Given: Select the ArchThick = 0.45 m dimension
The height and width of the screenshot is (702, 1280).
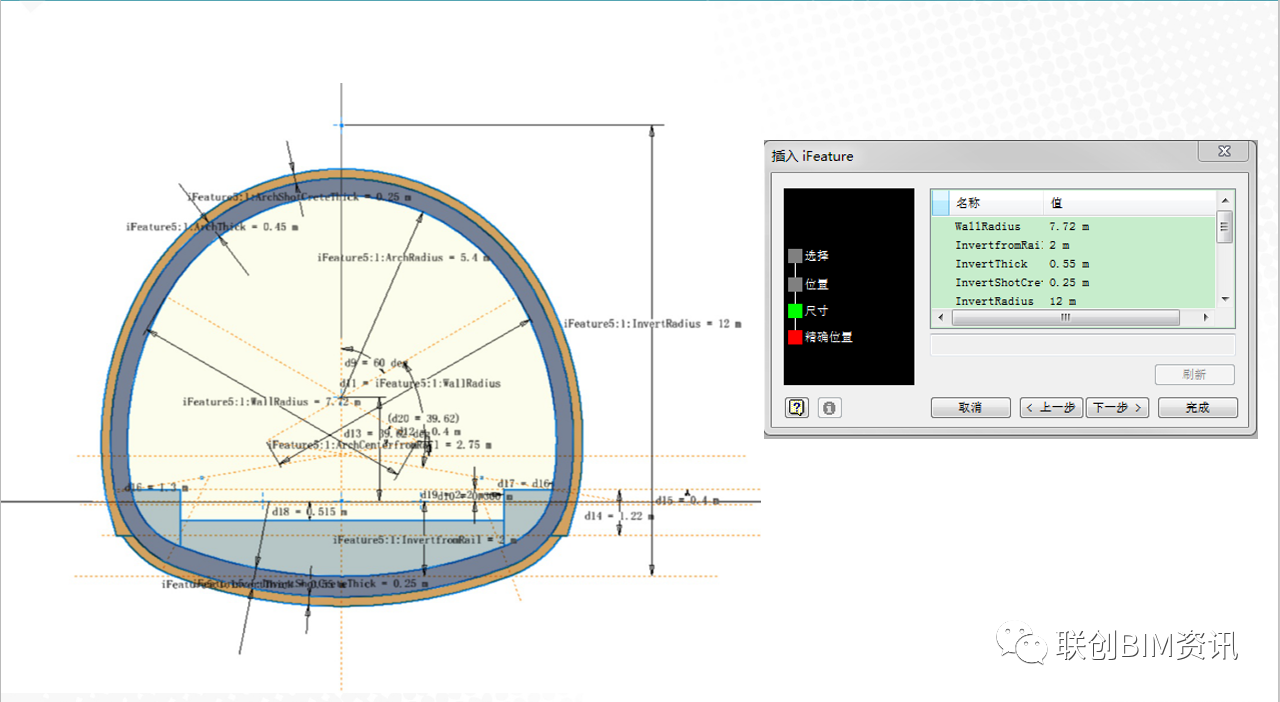Looking at the screenshot, I should [212, 227].
